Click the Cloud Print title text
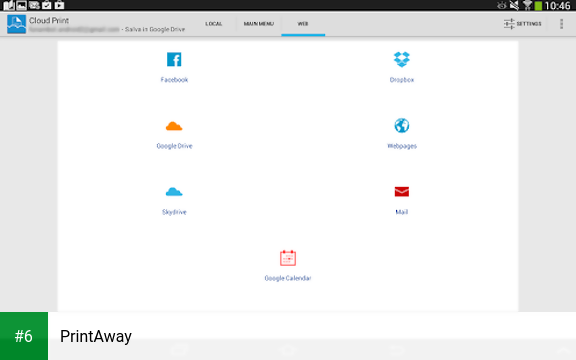The image size is (576, 360). coord(49,21)
